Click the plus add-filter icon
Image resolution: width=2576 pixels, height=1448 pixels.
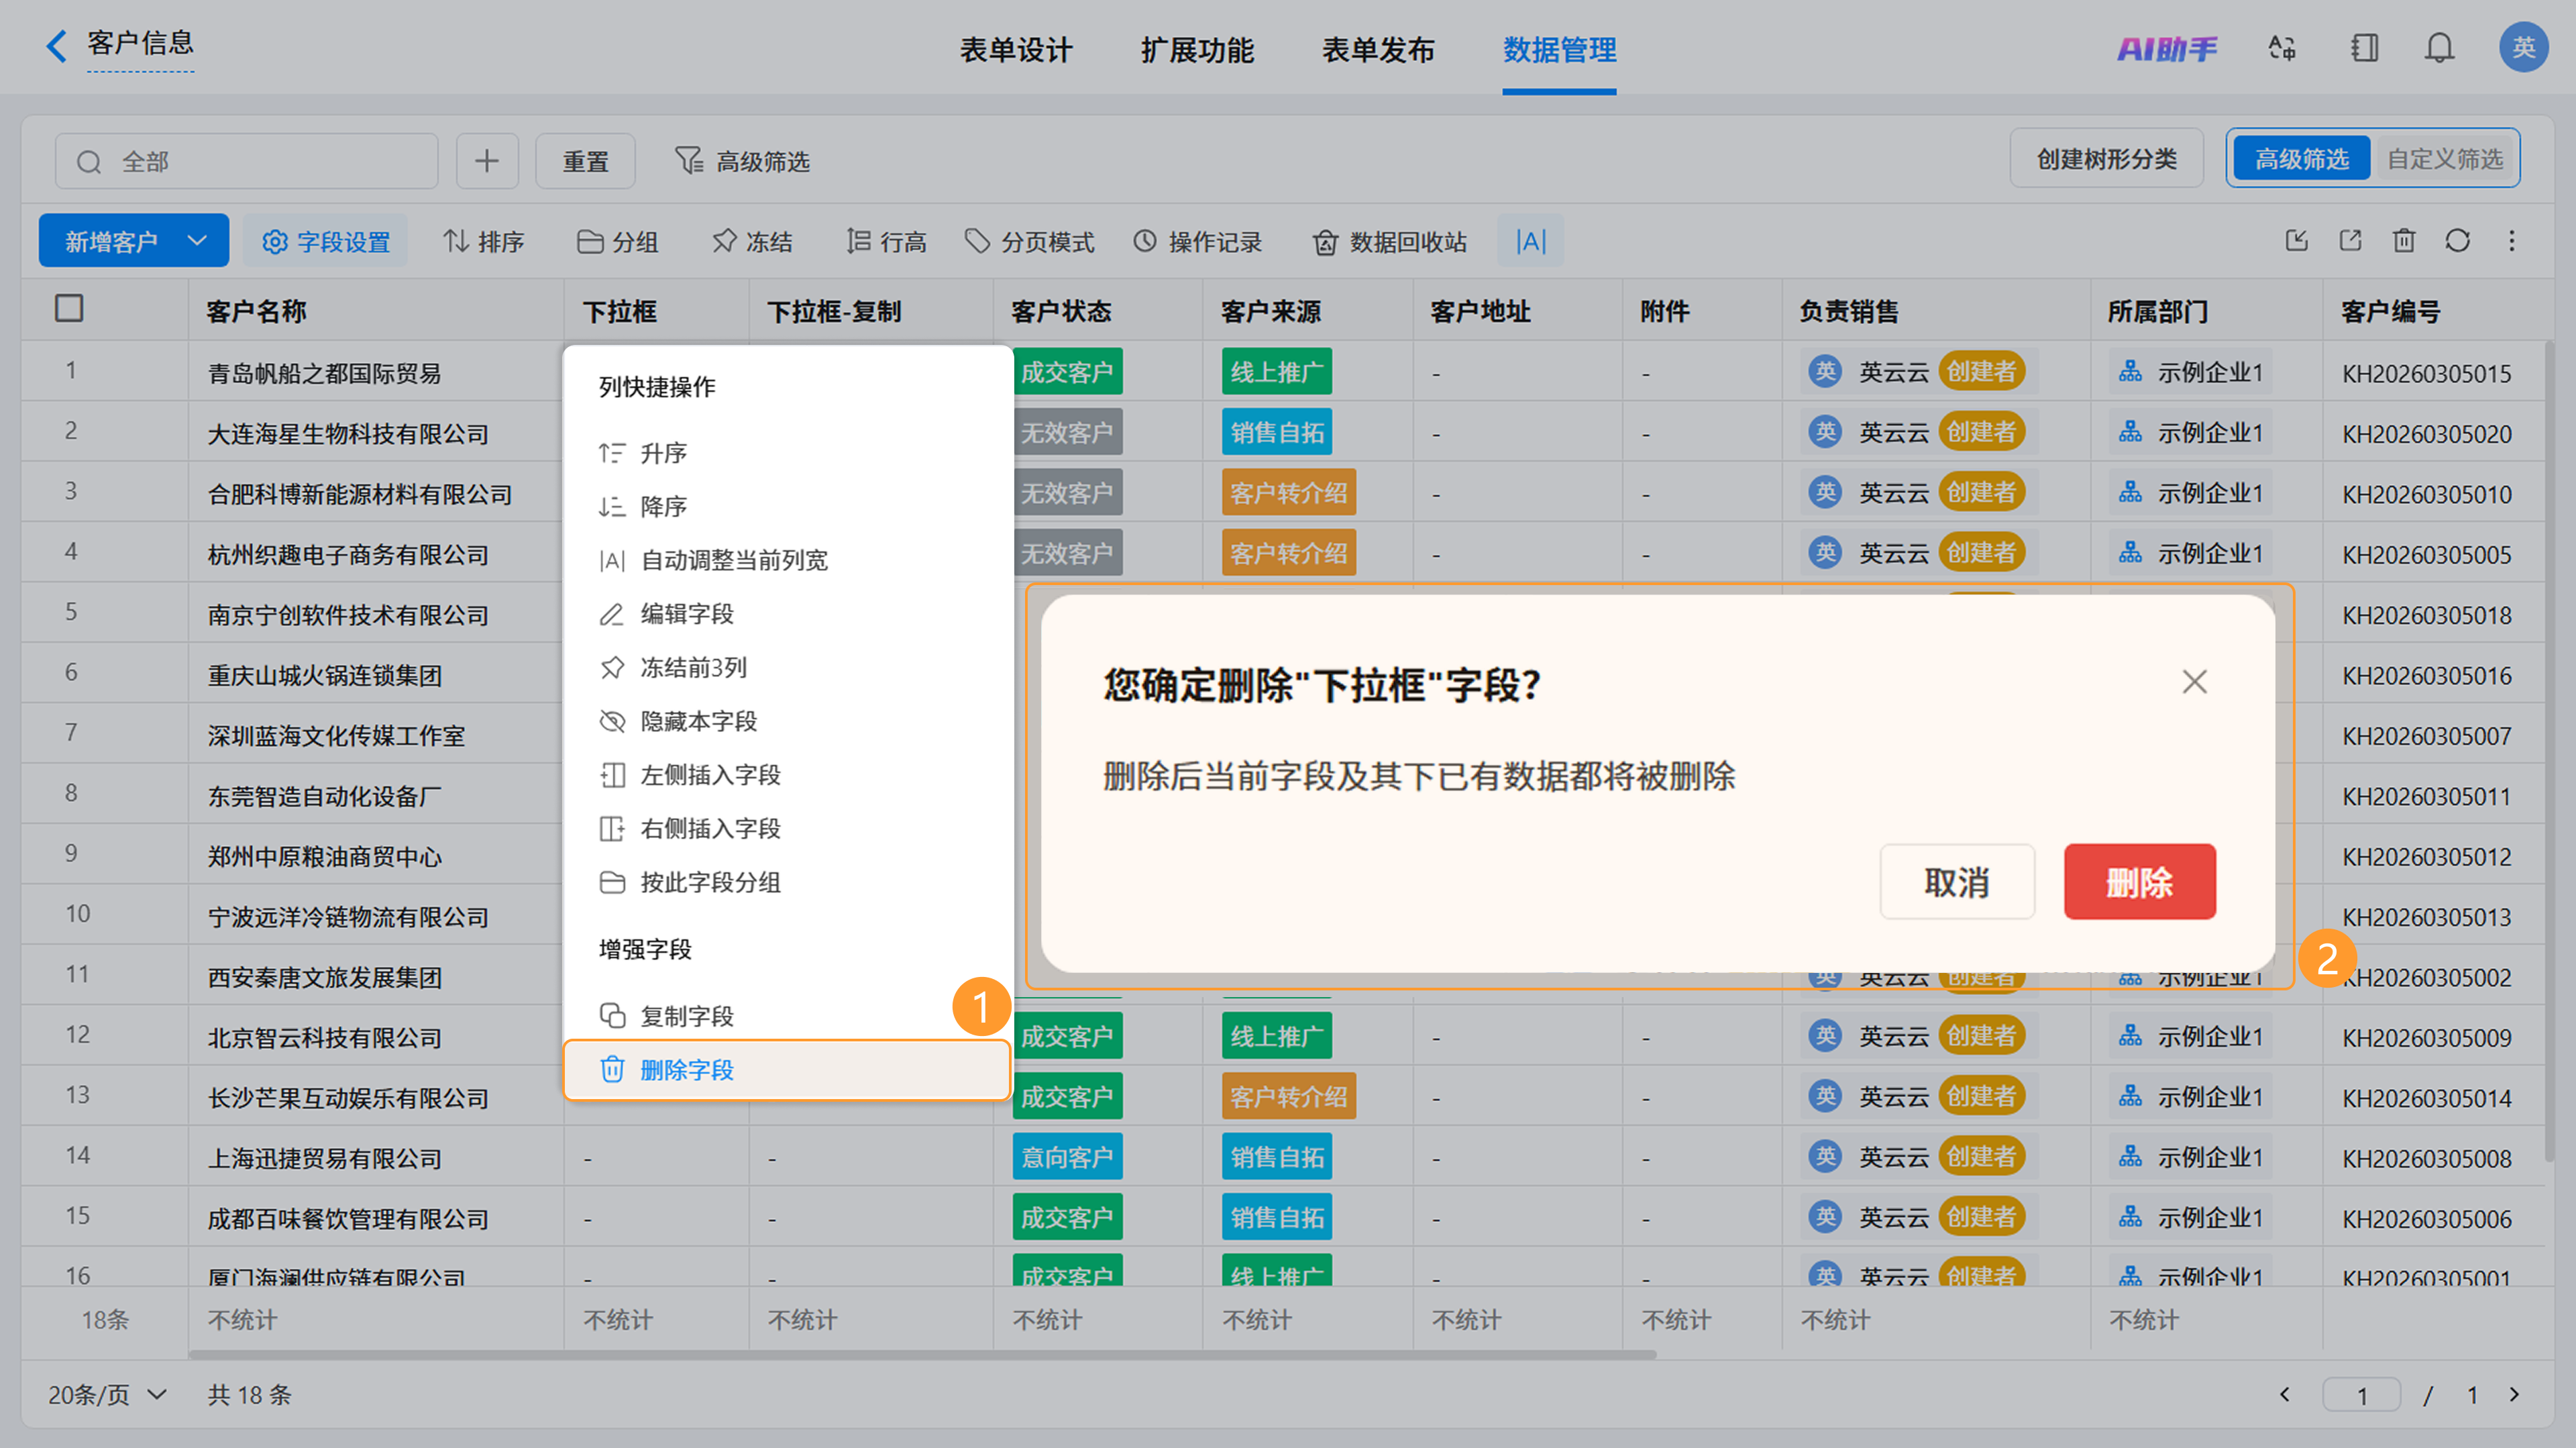[x=487, y=161]
